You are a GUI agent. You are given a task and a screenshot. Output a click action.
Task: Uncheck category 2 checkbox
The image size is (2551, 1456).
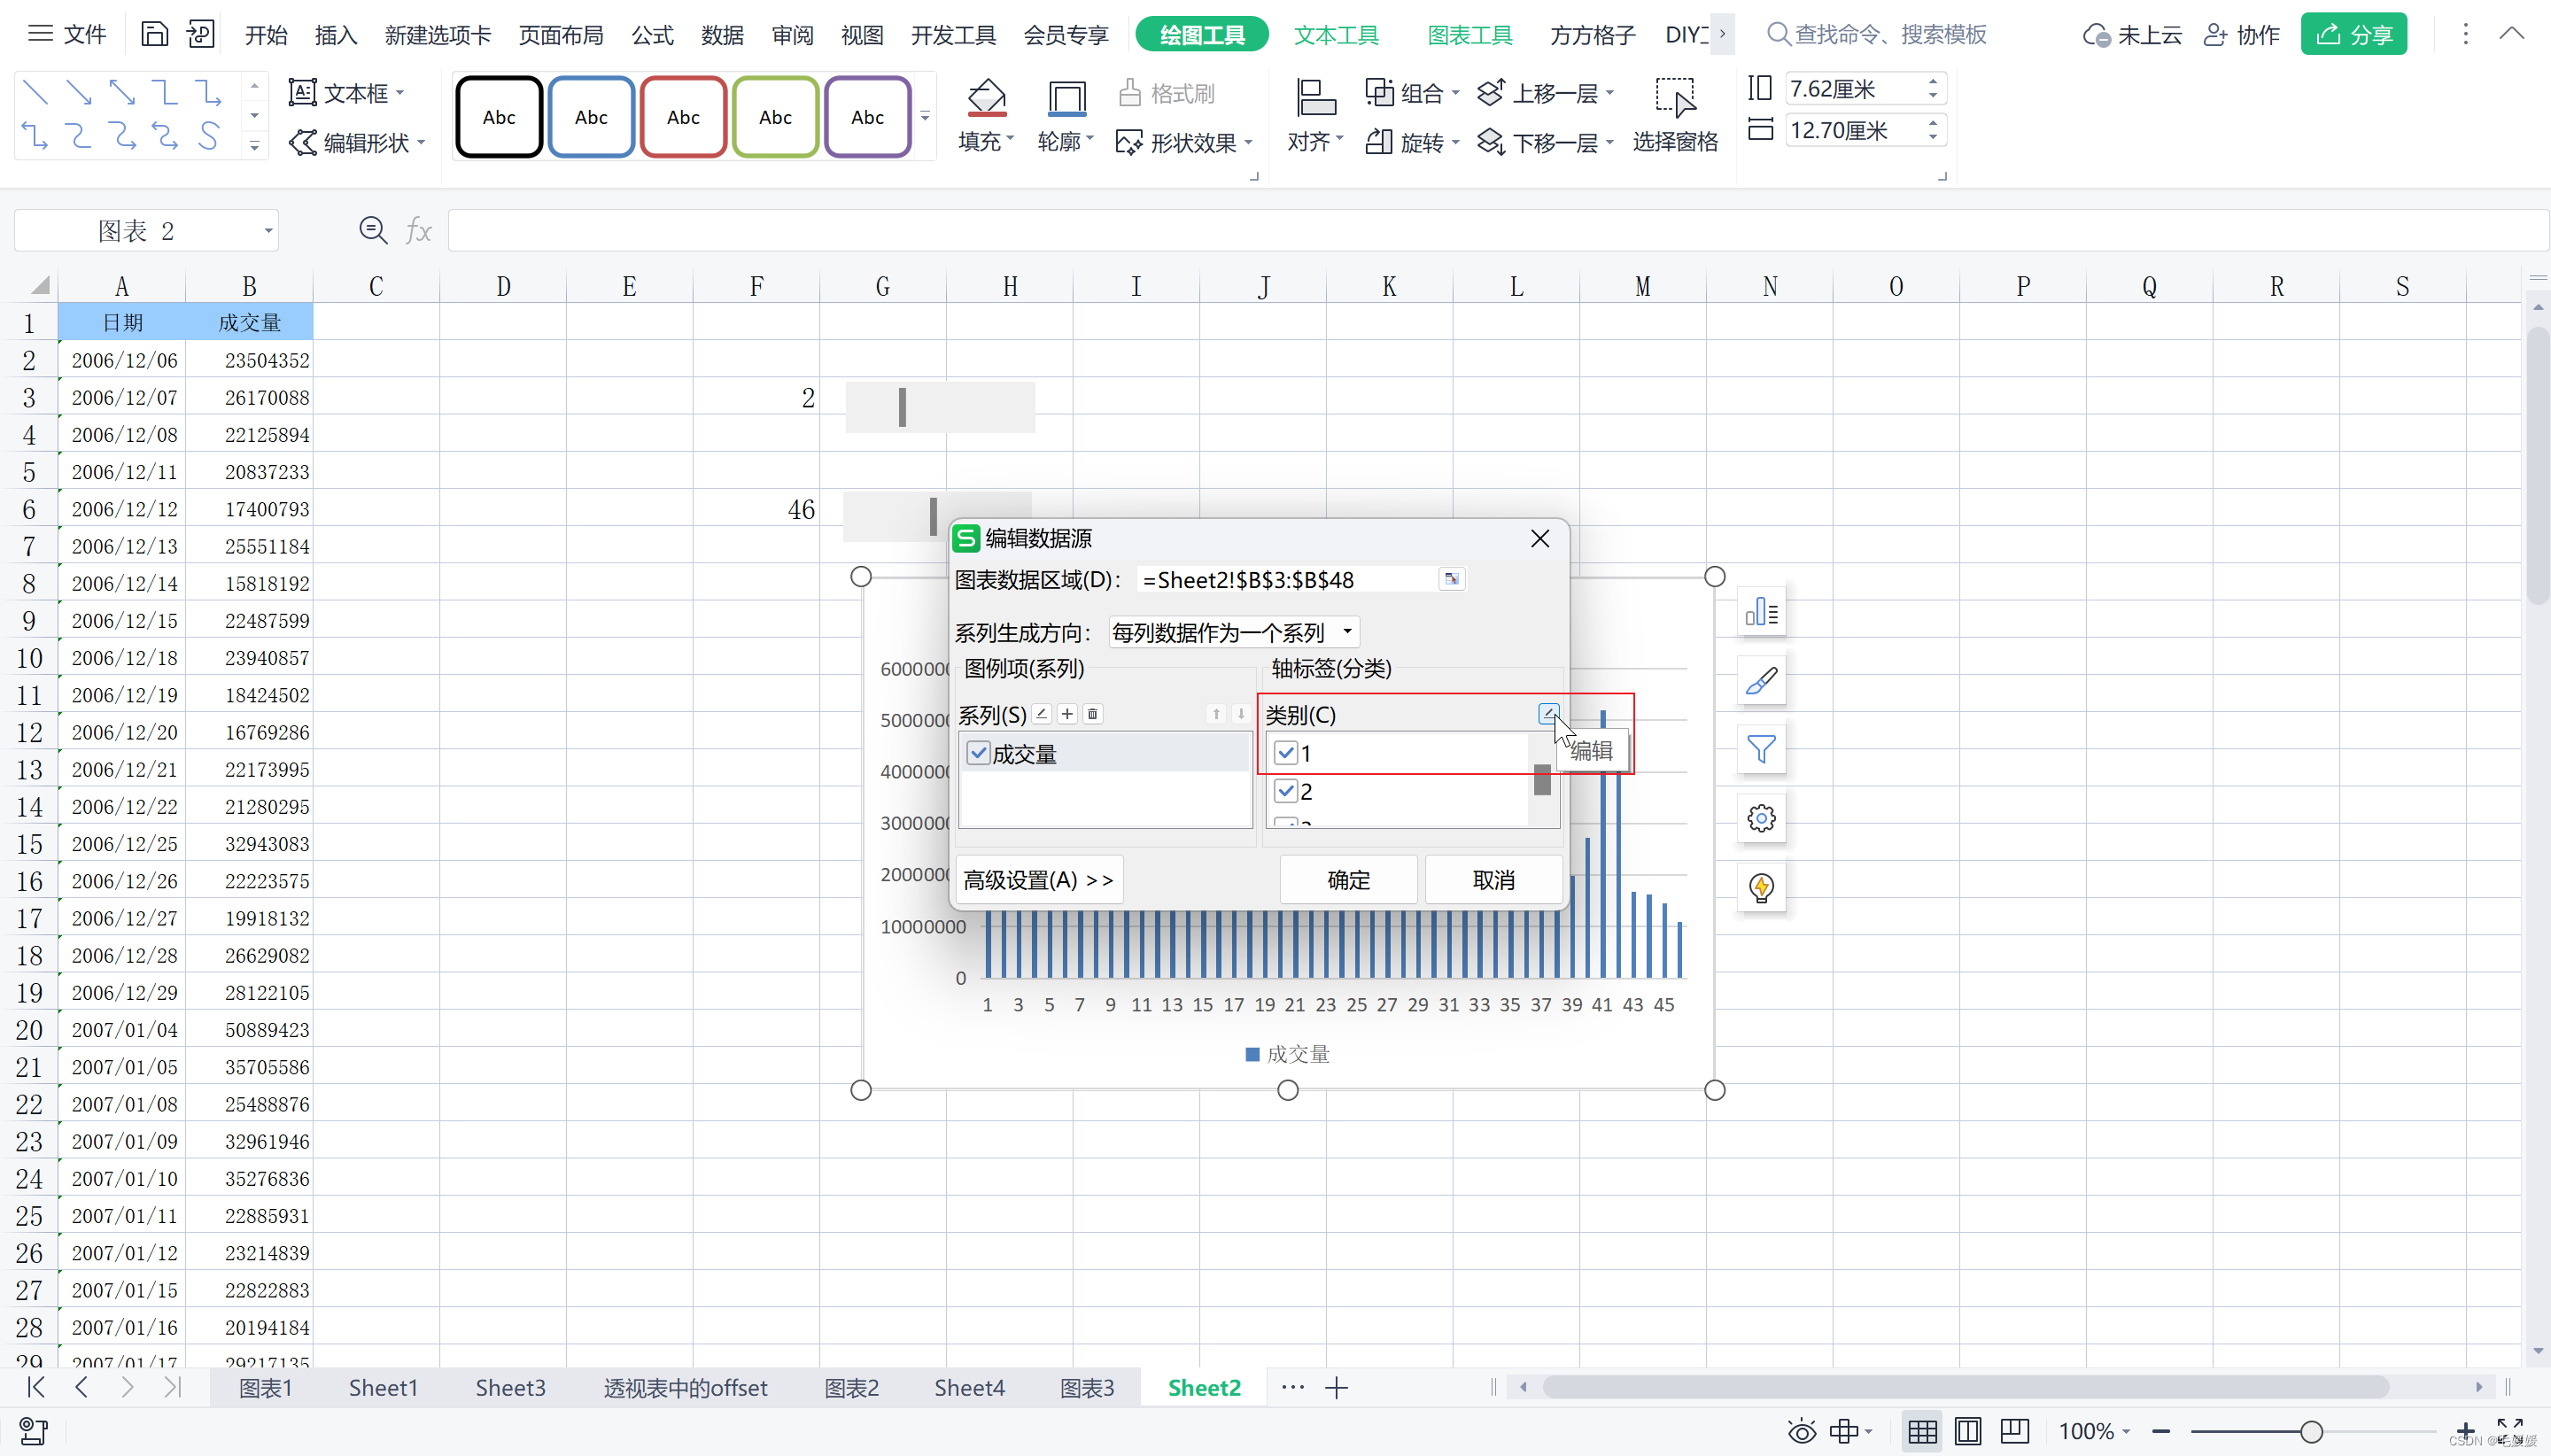pyautogui.click(x=1286, y=791)
